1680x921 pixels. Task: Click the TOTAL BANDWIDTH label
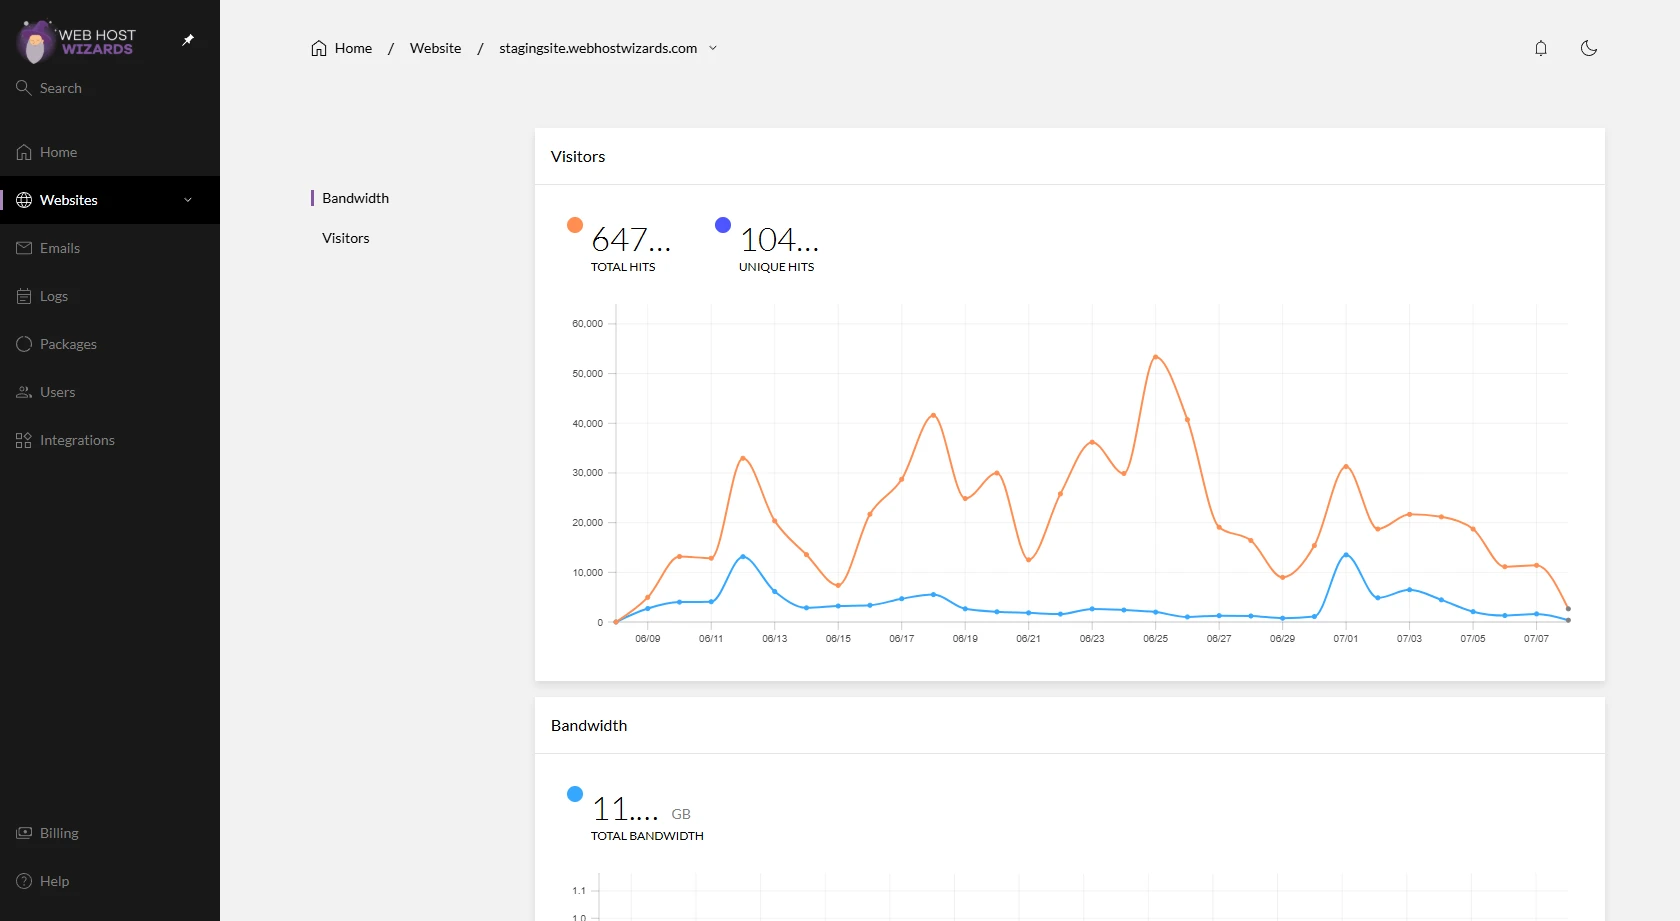coord(647,836)
